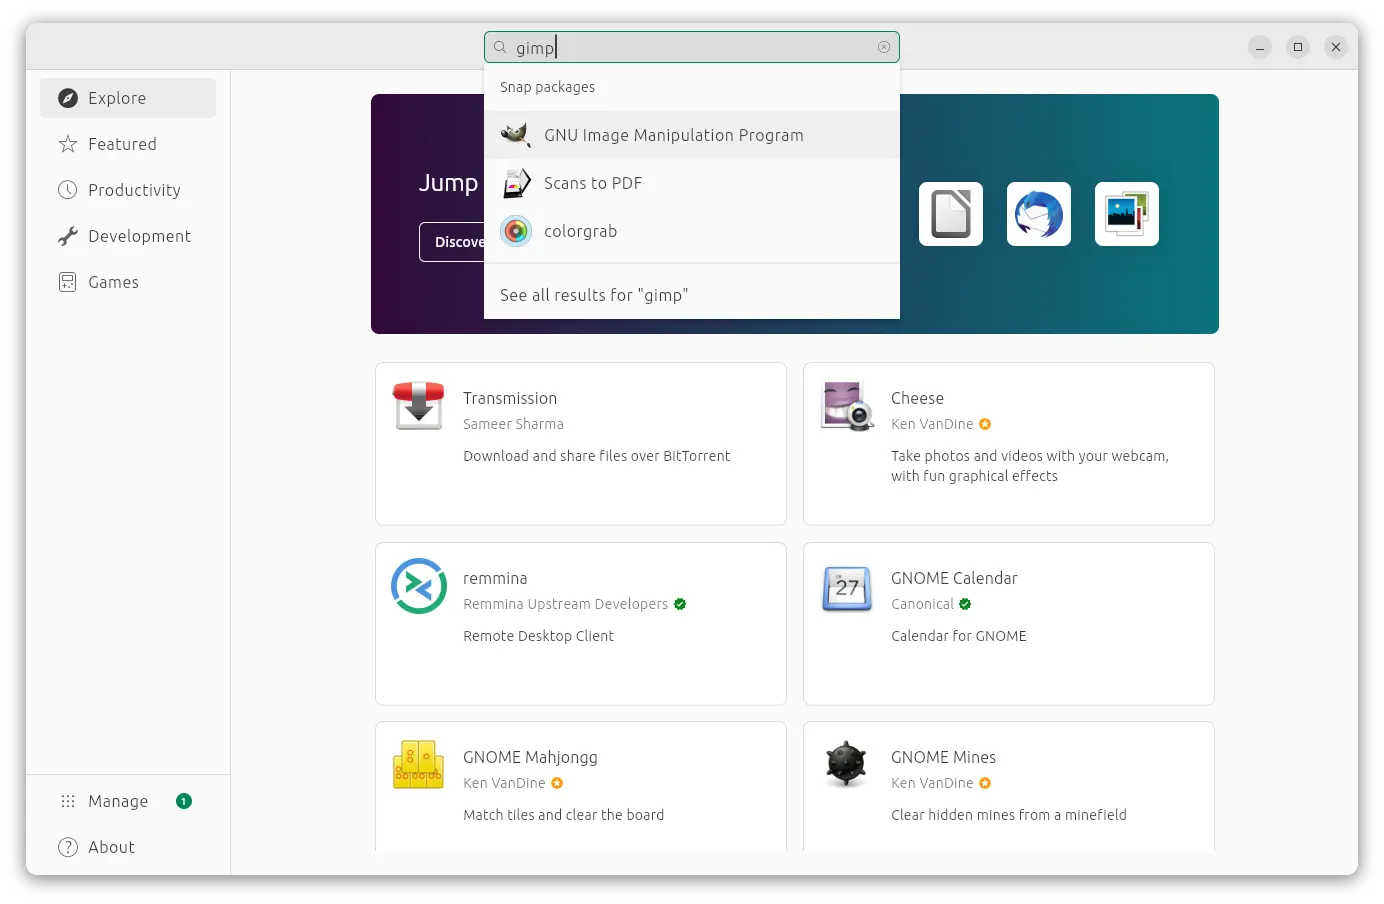1384x904 pixels.
Task: Open the Manage page
Action: 128,801
